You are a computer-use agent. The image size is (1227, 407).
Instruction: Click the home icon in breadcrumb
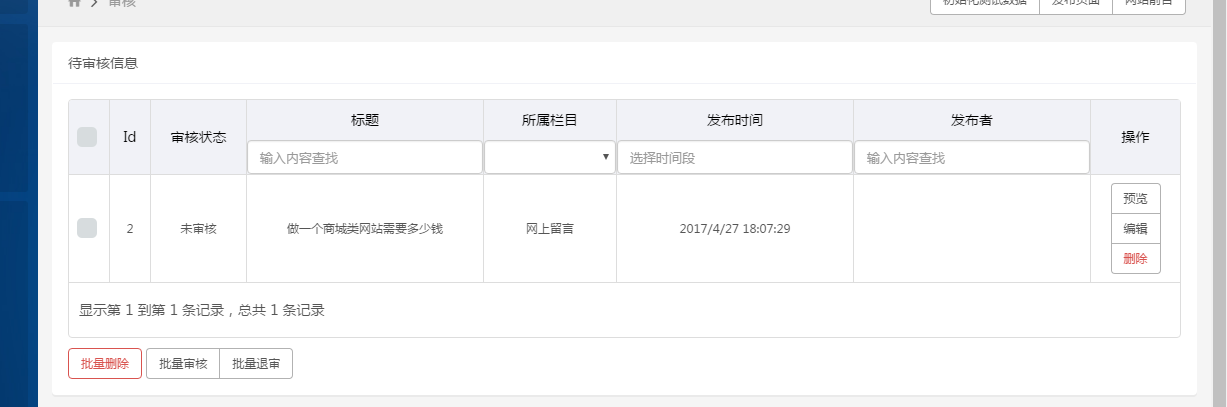coord(75,4)
